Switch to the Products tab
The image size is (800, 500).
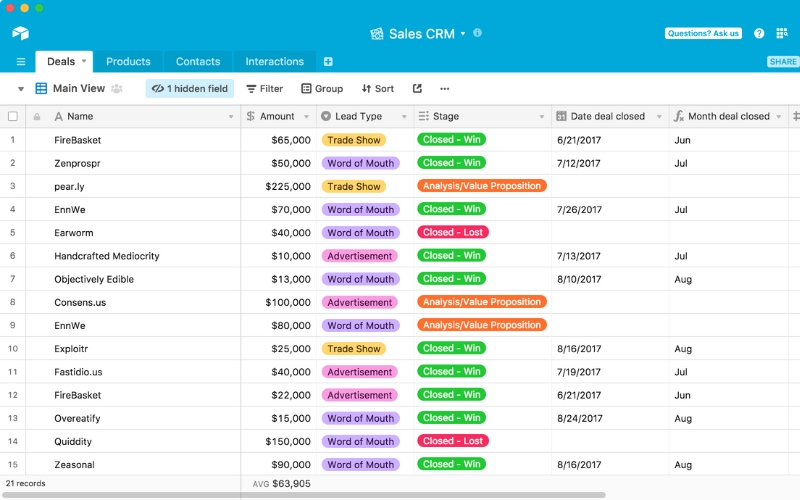point(128,62)
